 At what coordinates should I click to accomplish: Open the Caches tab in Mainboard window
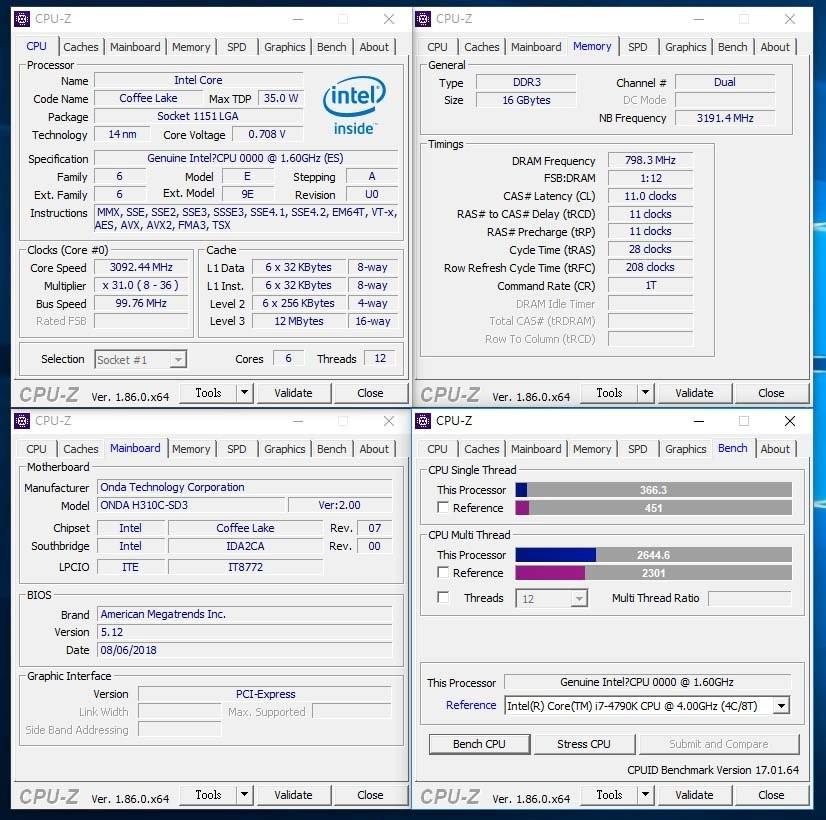click(x=81, y=448)
